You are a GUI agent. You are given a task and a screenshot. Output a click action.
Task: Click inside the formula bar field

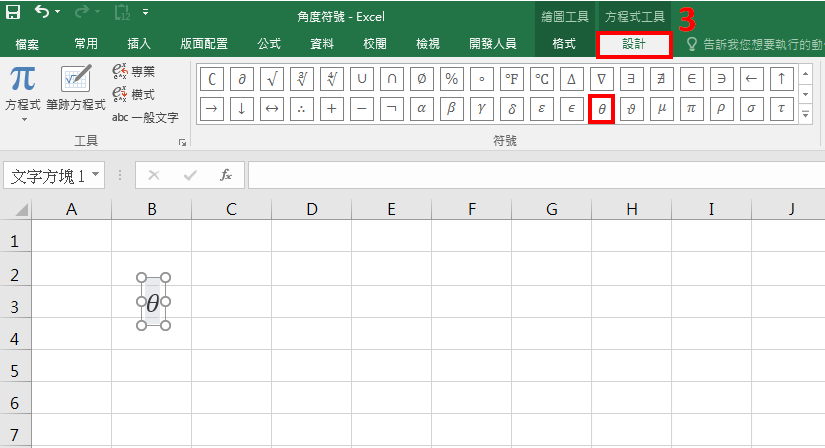pos(530,175)
